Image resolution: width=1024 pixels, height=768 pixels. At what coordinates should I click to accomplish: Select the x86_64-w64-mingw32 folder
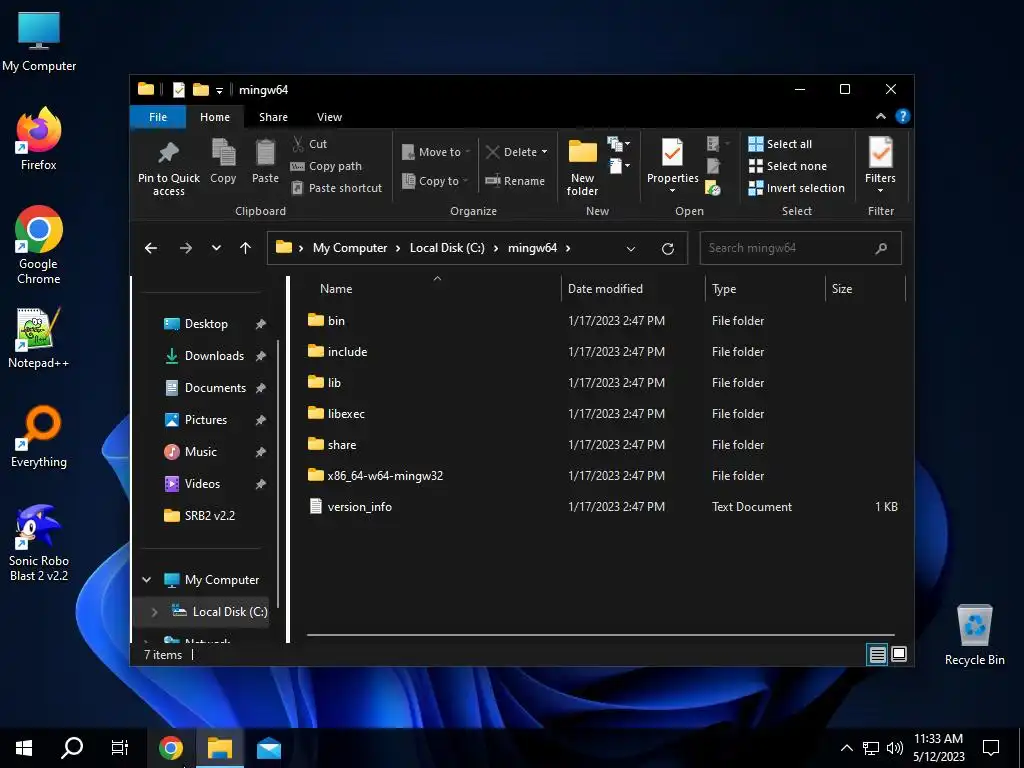602,475
